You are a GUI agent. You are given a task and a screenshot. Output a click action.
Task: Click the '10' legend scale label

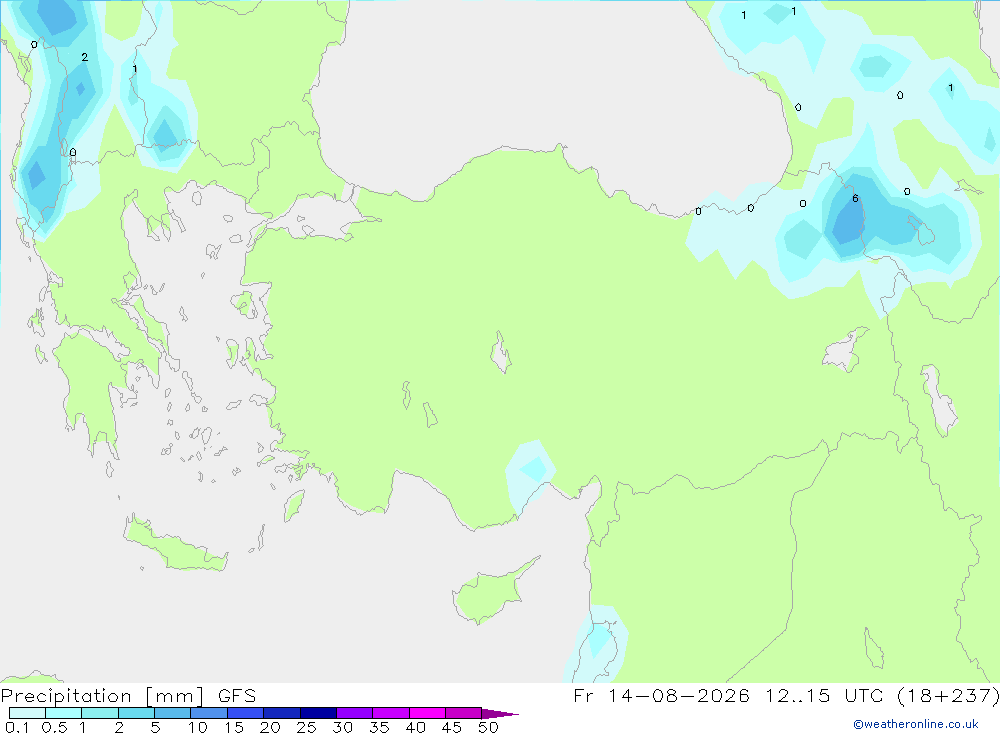click(198, 727)
